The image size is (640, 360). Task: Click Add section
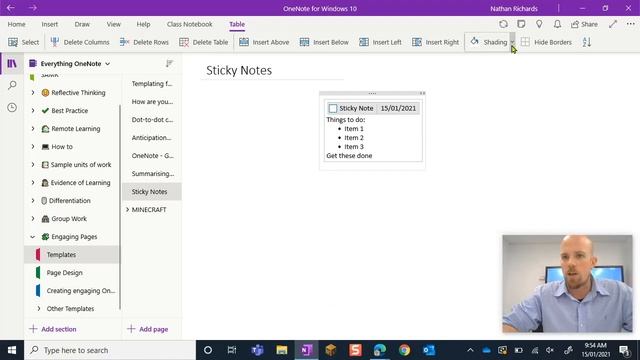(x=53, y=329)
